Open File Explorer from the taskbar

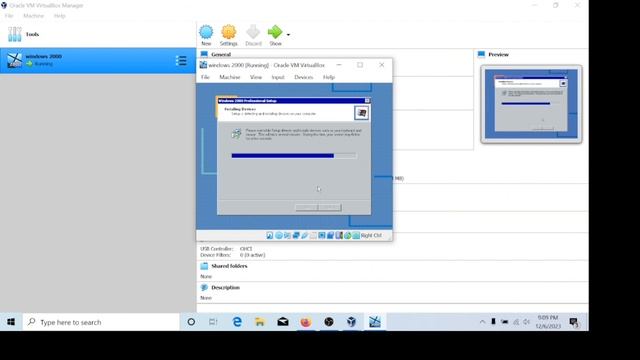[260, 322]
